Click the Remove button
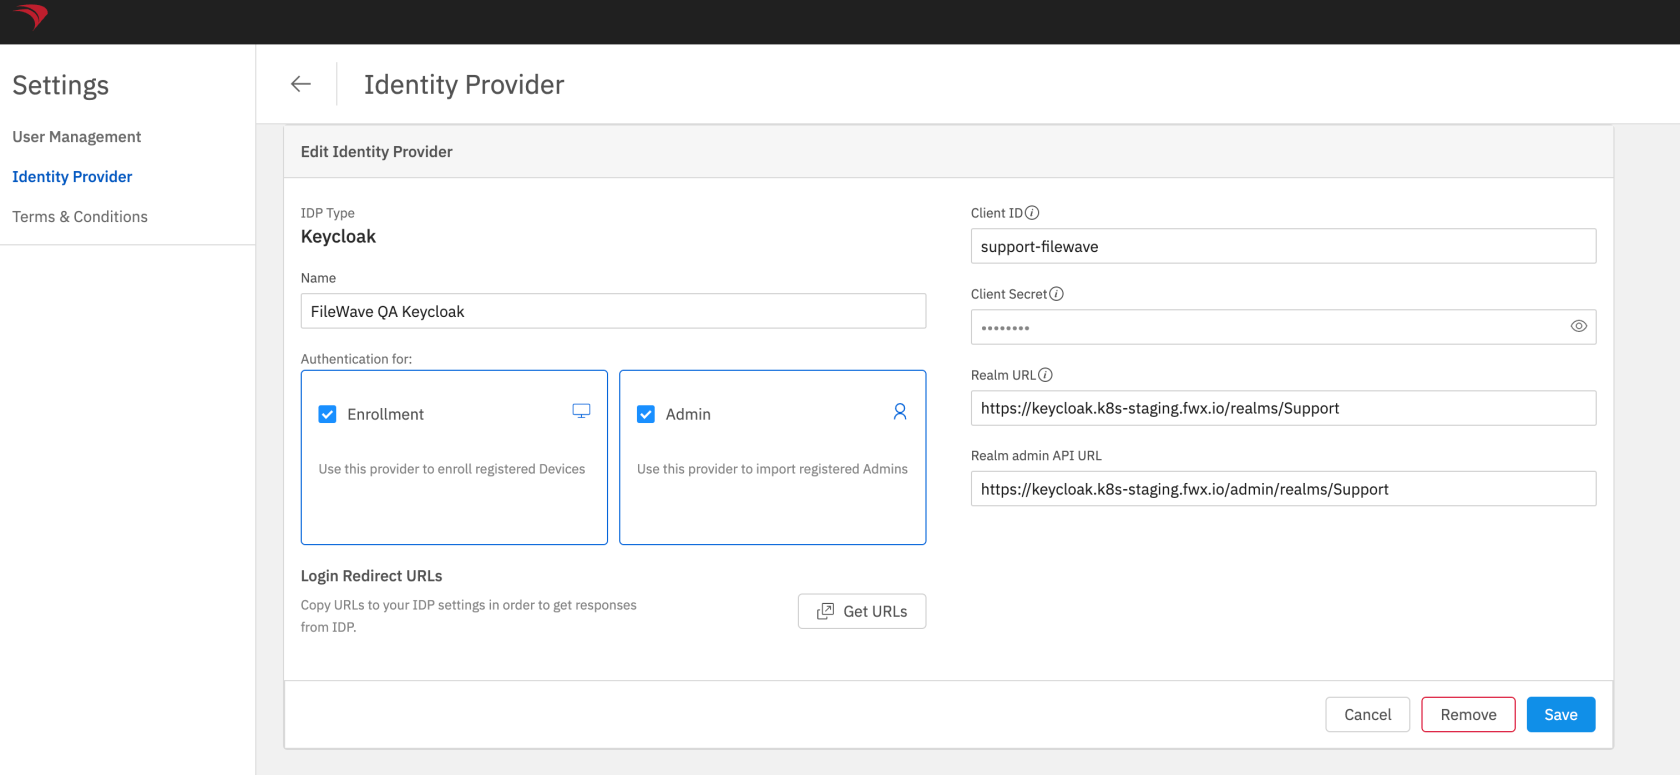 coord(1468,714)
